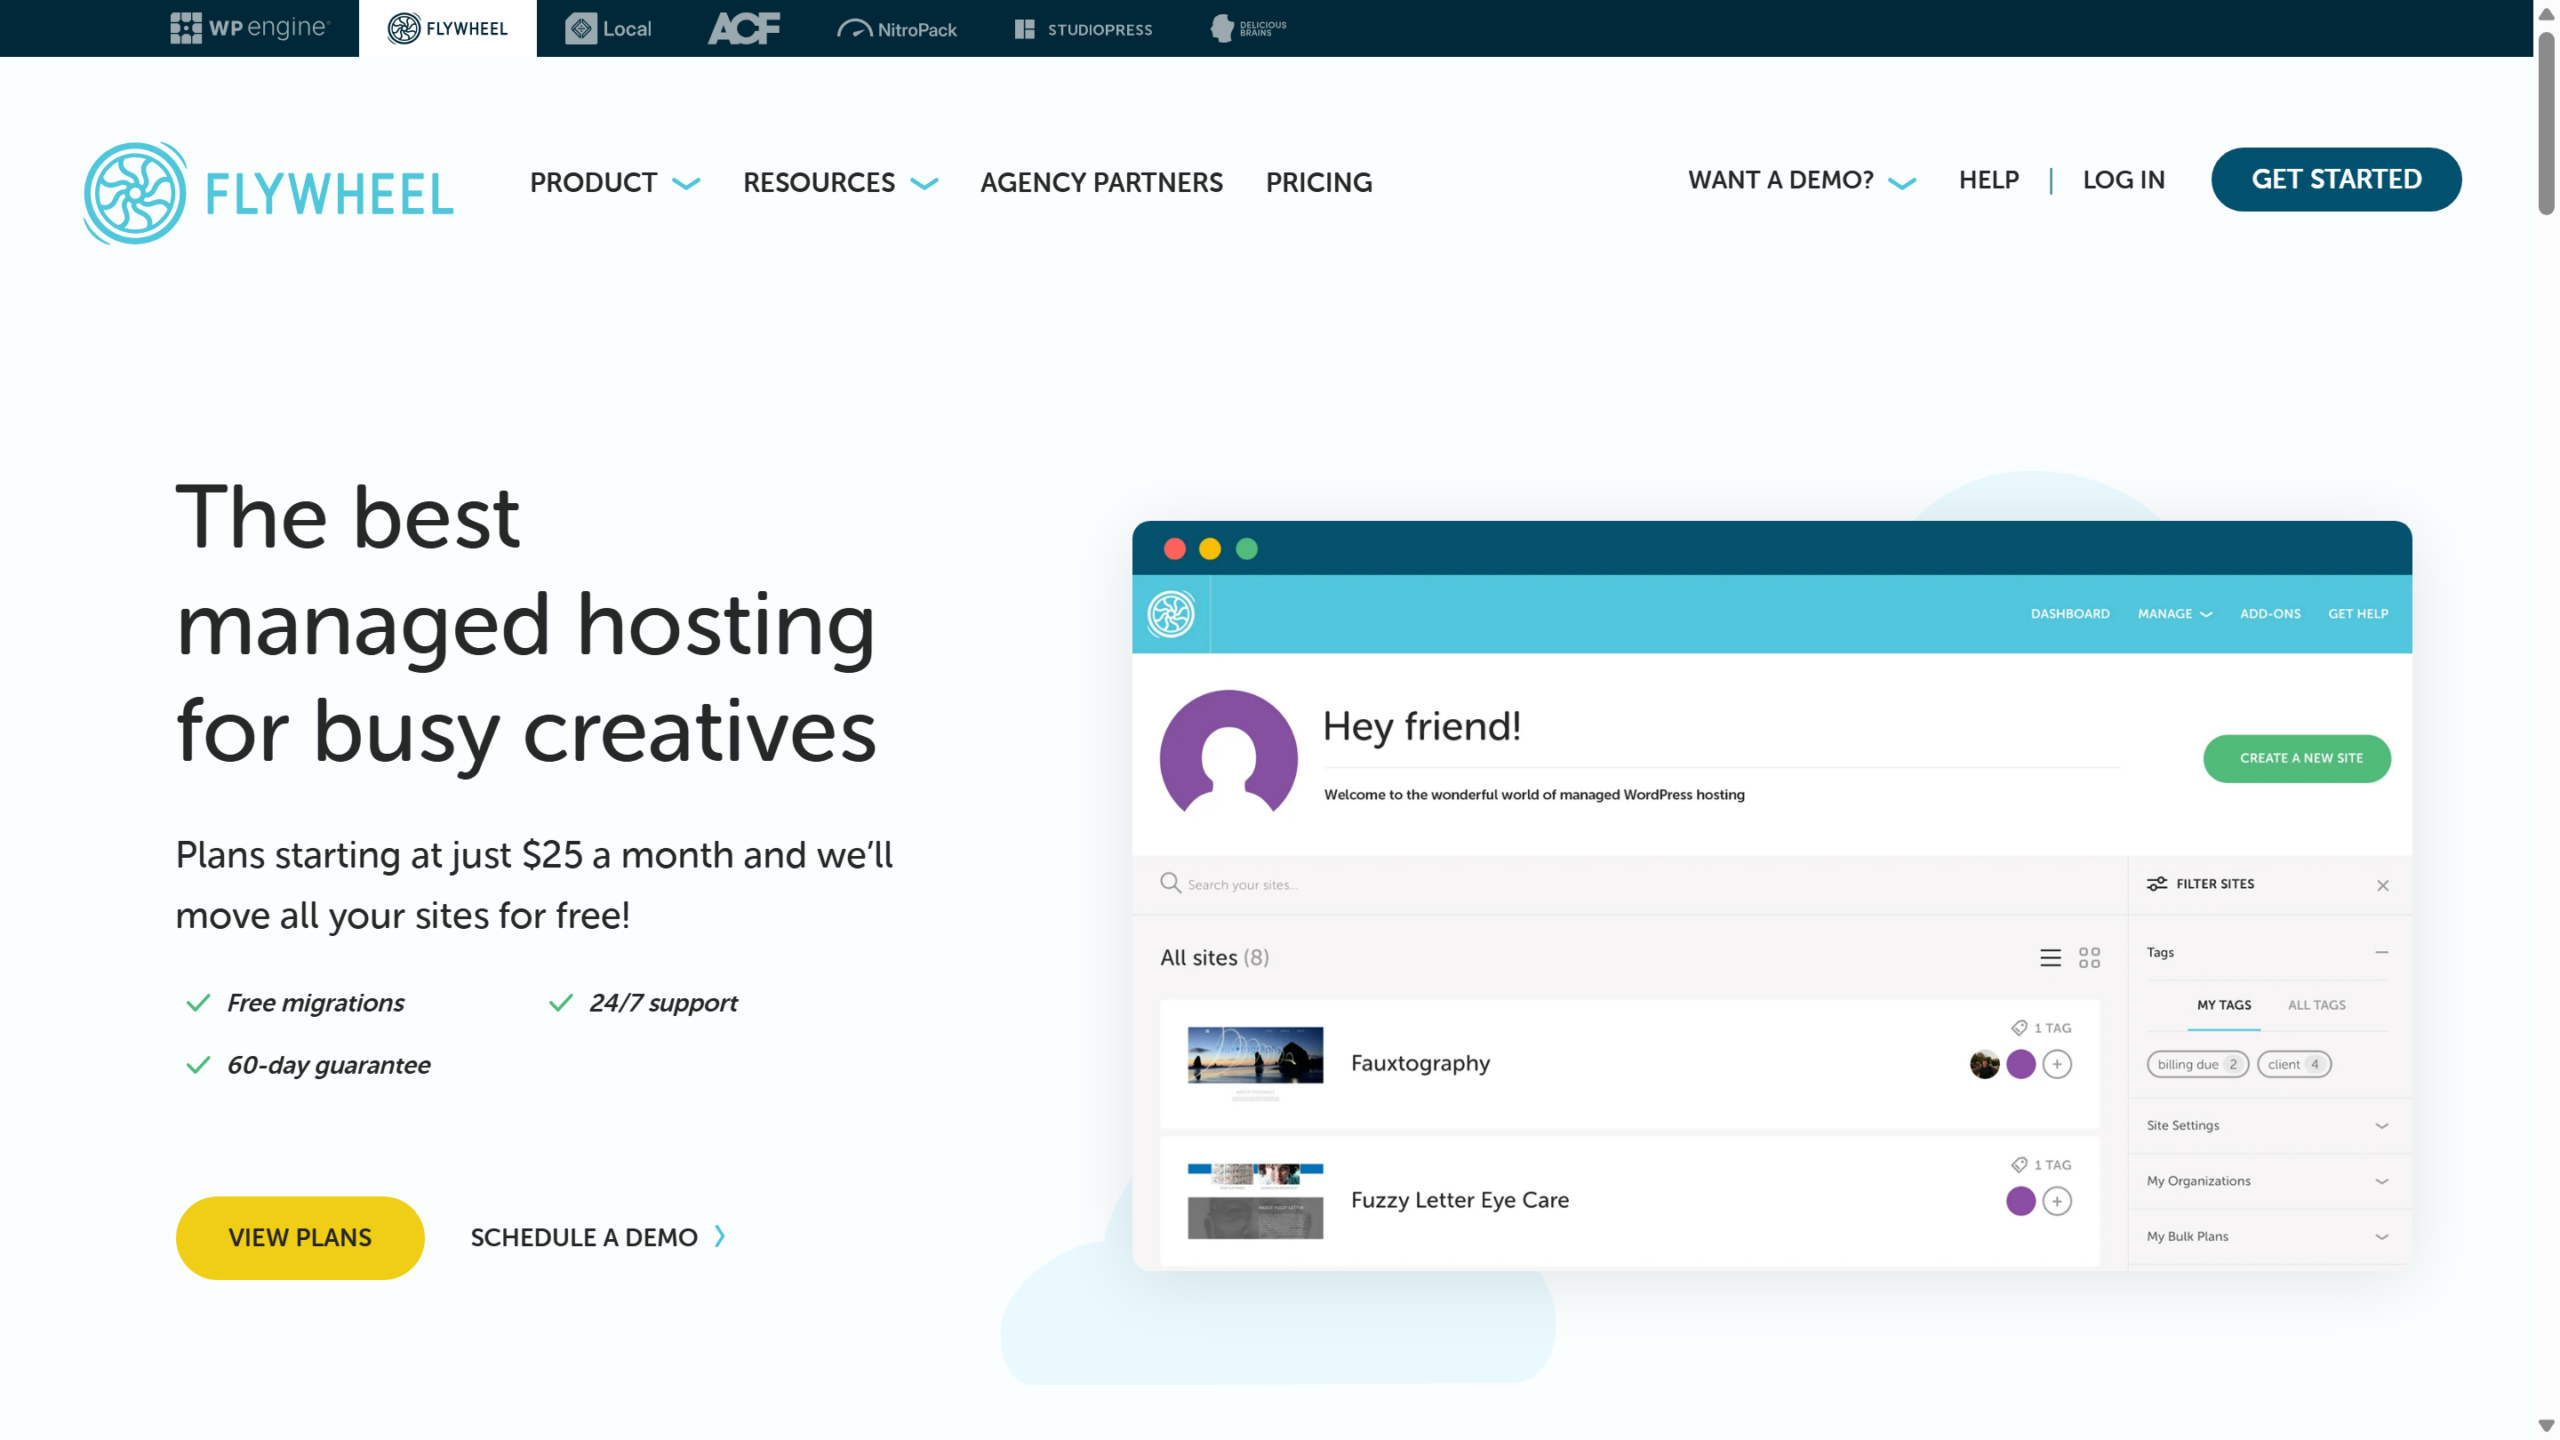Click the "60-day guarantee" text

click(x=329, y=1065)
